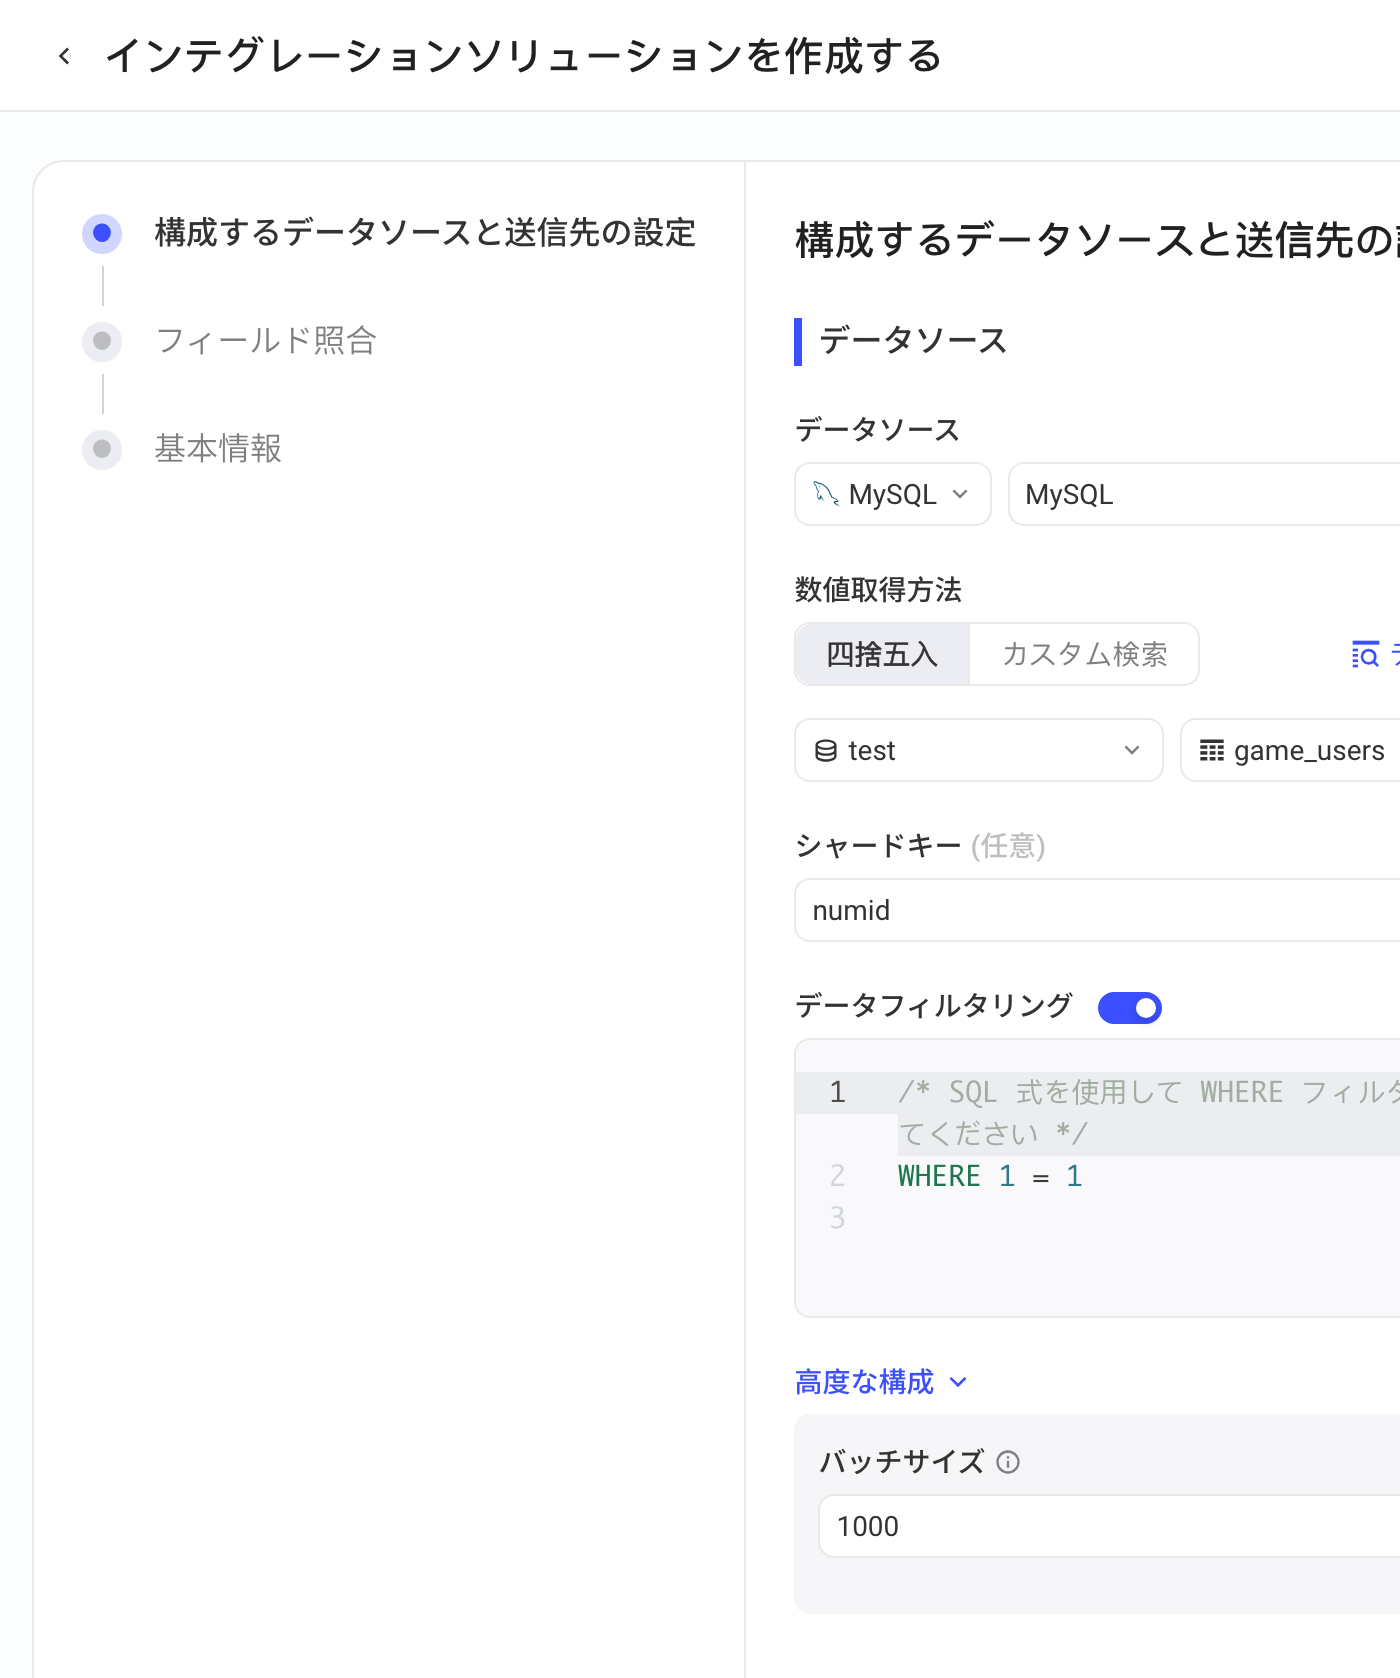
Task: Click the back arrow beside the page title
Action: pos(65,56)
